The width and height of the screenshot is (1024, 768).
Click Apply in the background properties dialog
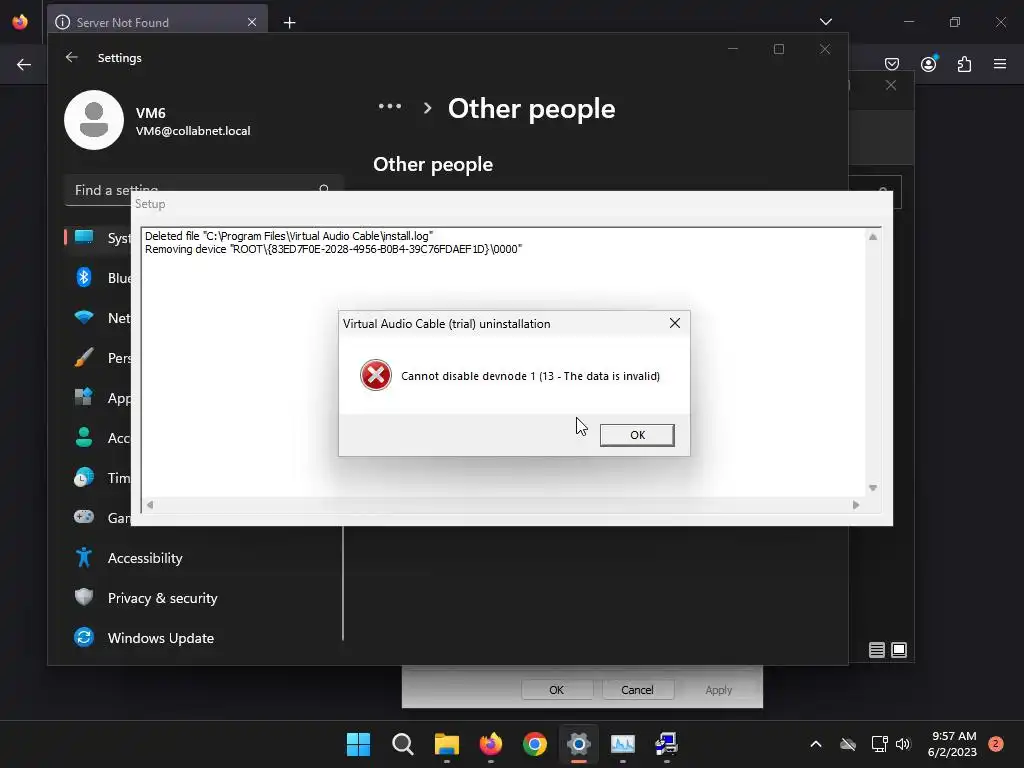(x=718, y=690)
